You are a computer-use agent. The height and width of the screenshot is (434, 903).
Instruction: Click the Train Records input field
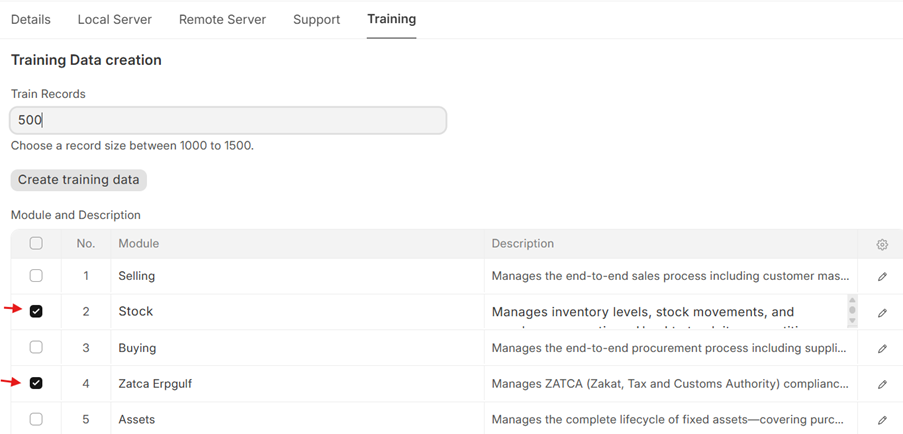(228, 120)
